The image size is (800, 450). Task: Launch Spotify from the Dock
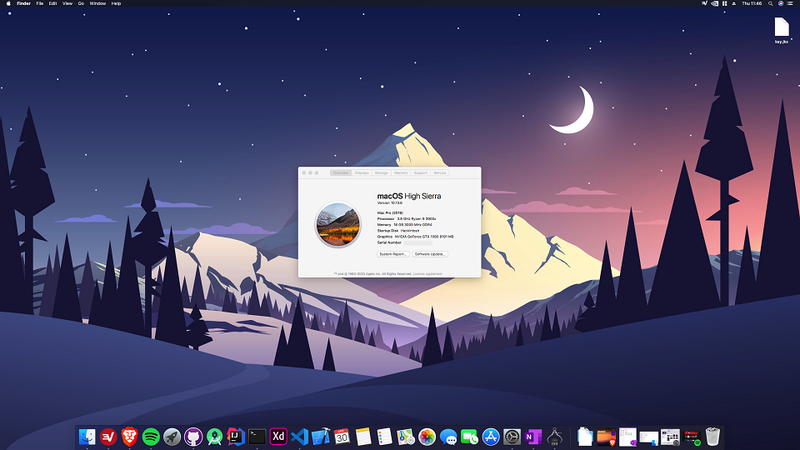[151, 437]
